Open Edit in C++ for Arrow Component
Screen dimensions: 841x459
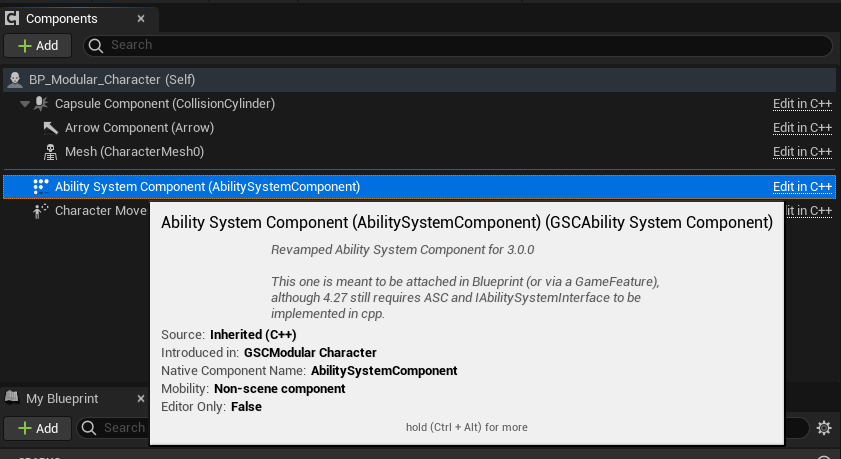point(802,128)
